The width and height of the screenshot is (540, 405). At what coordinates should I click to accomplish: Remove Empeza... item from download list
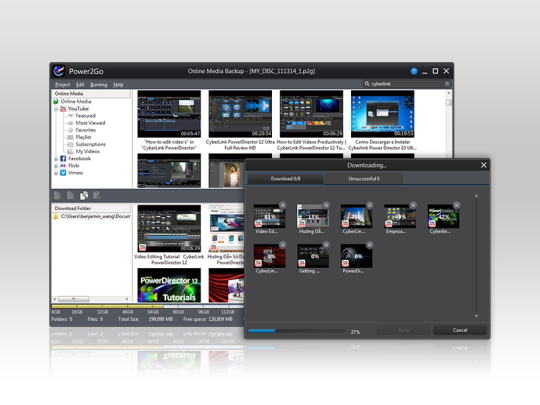(413, 205)
